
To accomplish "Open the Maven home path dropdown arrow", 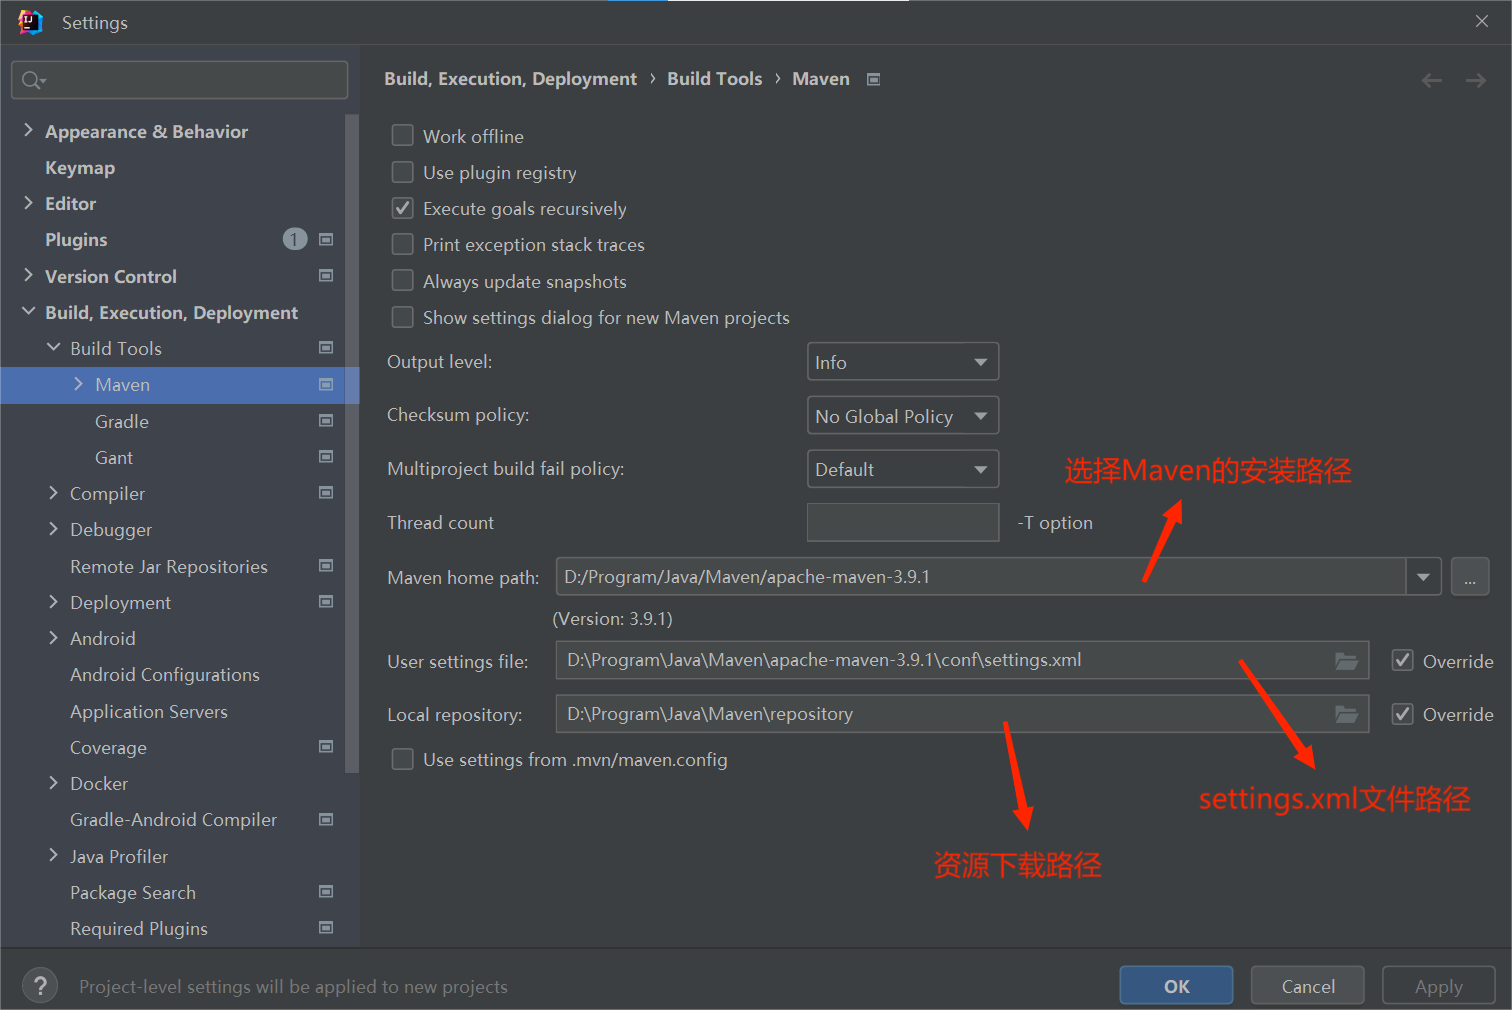I will click(x=1423, y=577).
